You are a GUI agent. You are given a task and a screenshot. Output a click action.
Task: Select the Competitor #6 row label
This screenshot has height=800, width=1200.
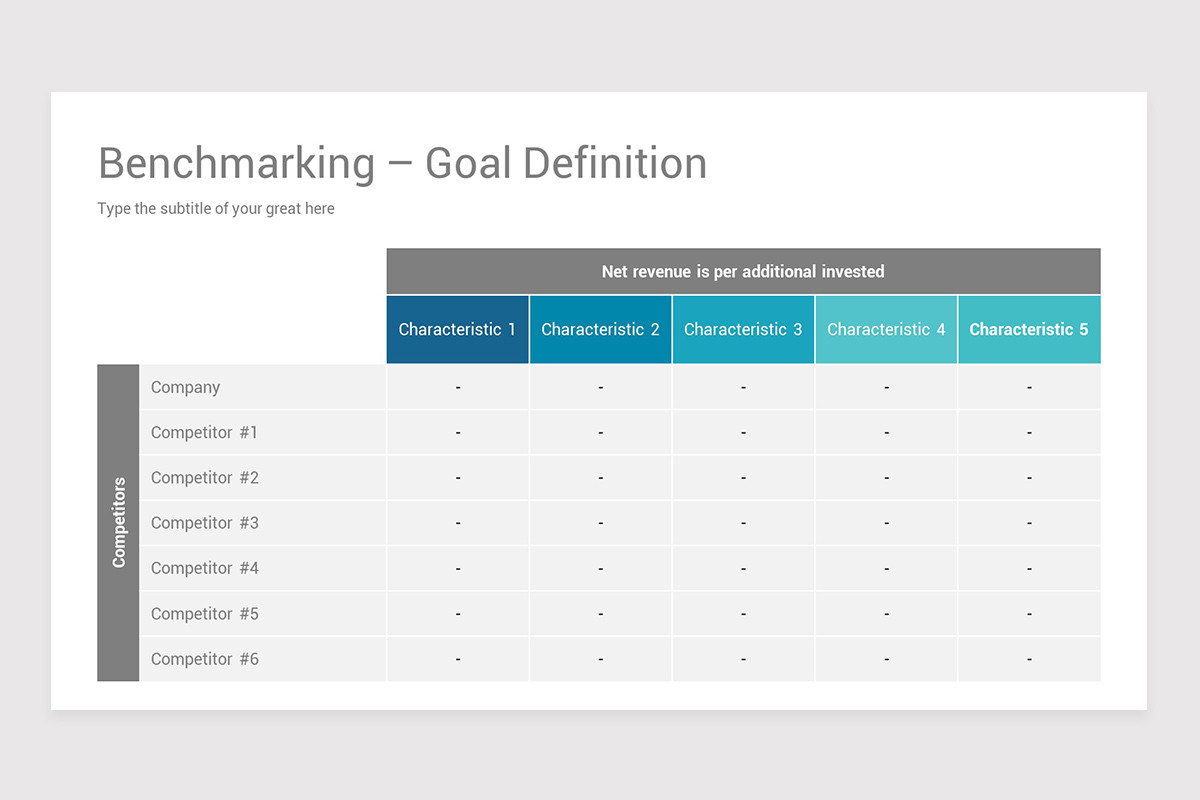(263, 659)
